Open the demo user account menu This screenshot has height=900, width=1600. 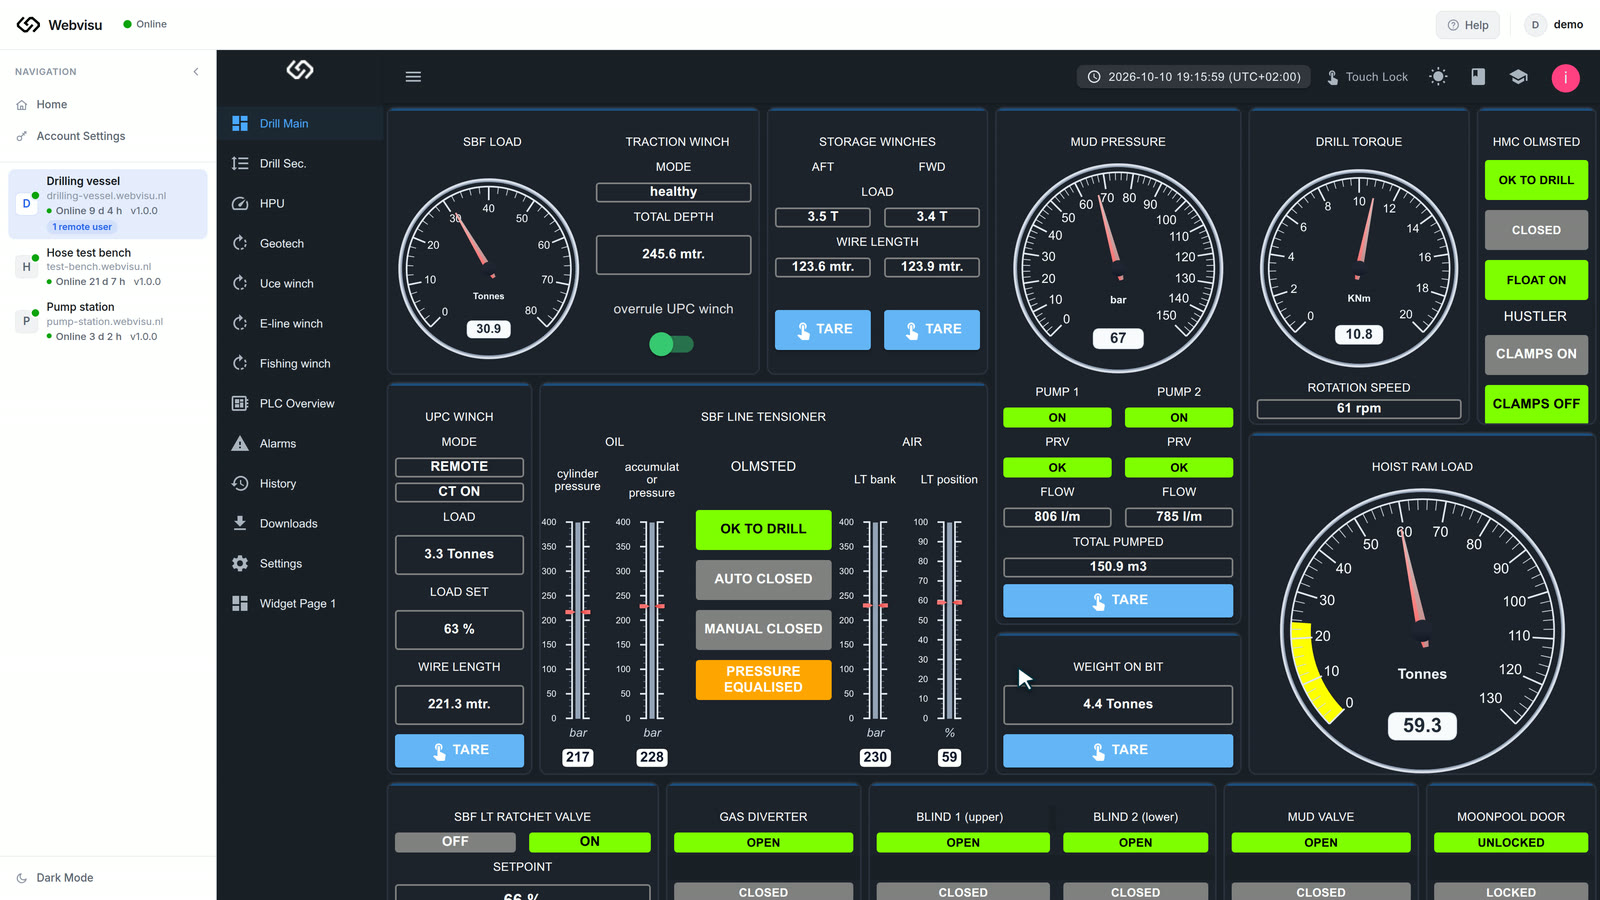[1556, 25]
